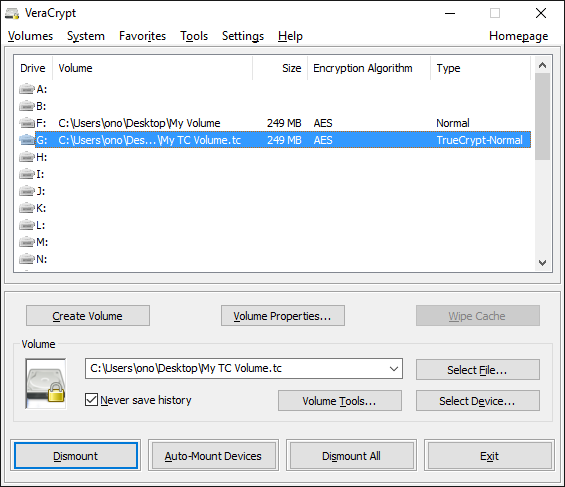Click the Volume Properties button
The height and width of the screenshot is (487, 565).
[282, 316]
